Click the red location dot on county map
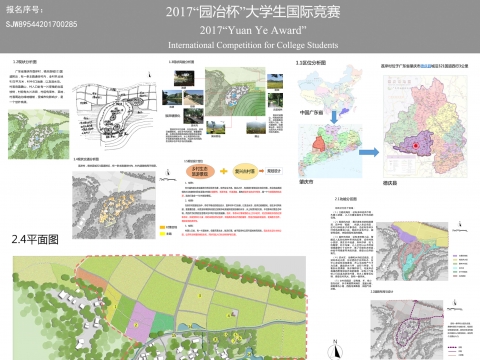This screenshot has height=360, width=480. tap(416, 146)
